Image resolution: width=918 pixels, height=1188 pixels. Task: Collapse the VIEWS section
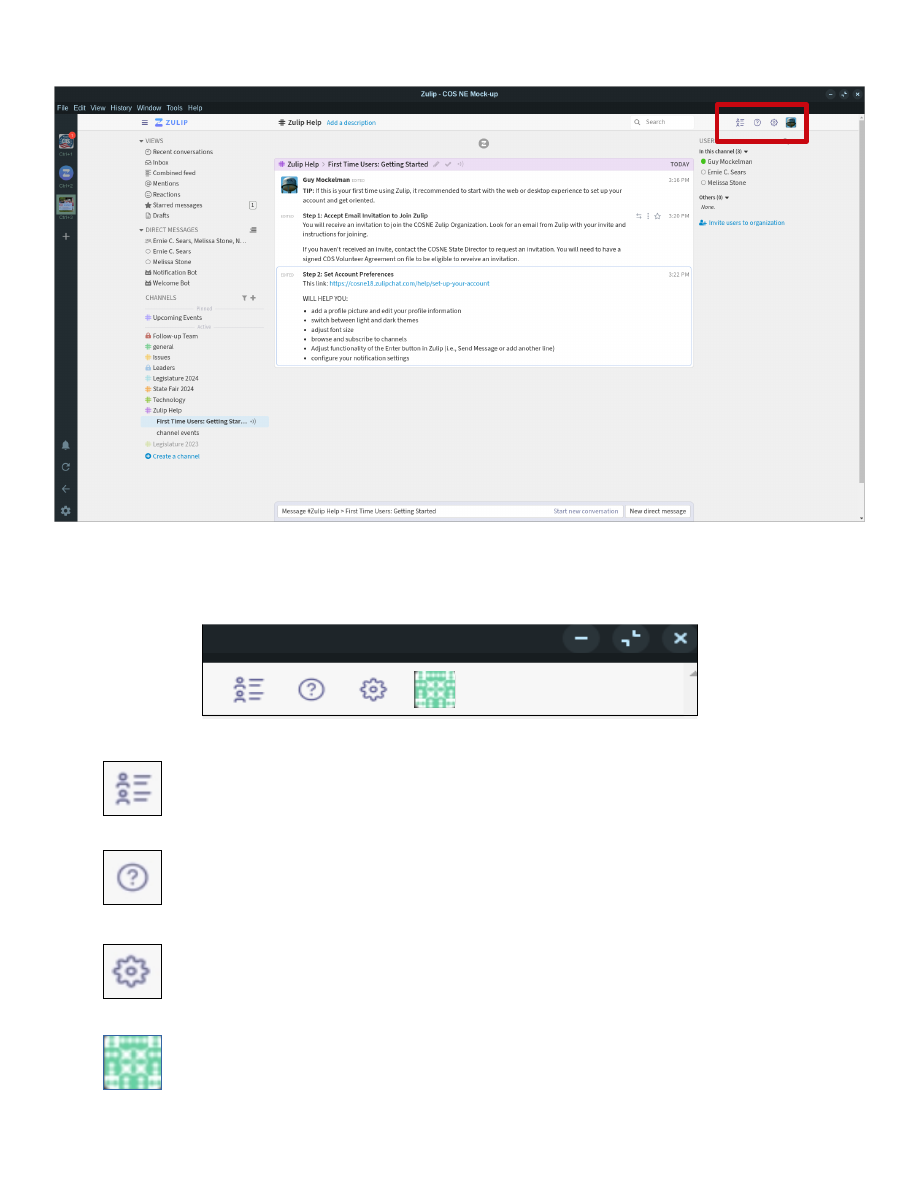click(x=141, y=141)
